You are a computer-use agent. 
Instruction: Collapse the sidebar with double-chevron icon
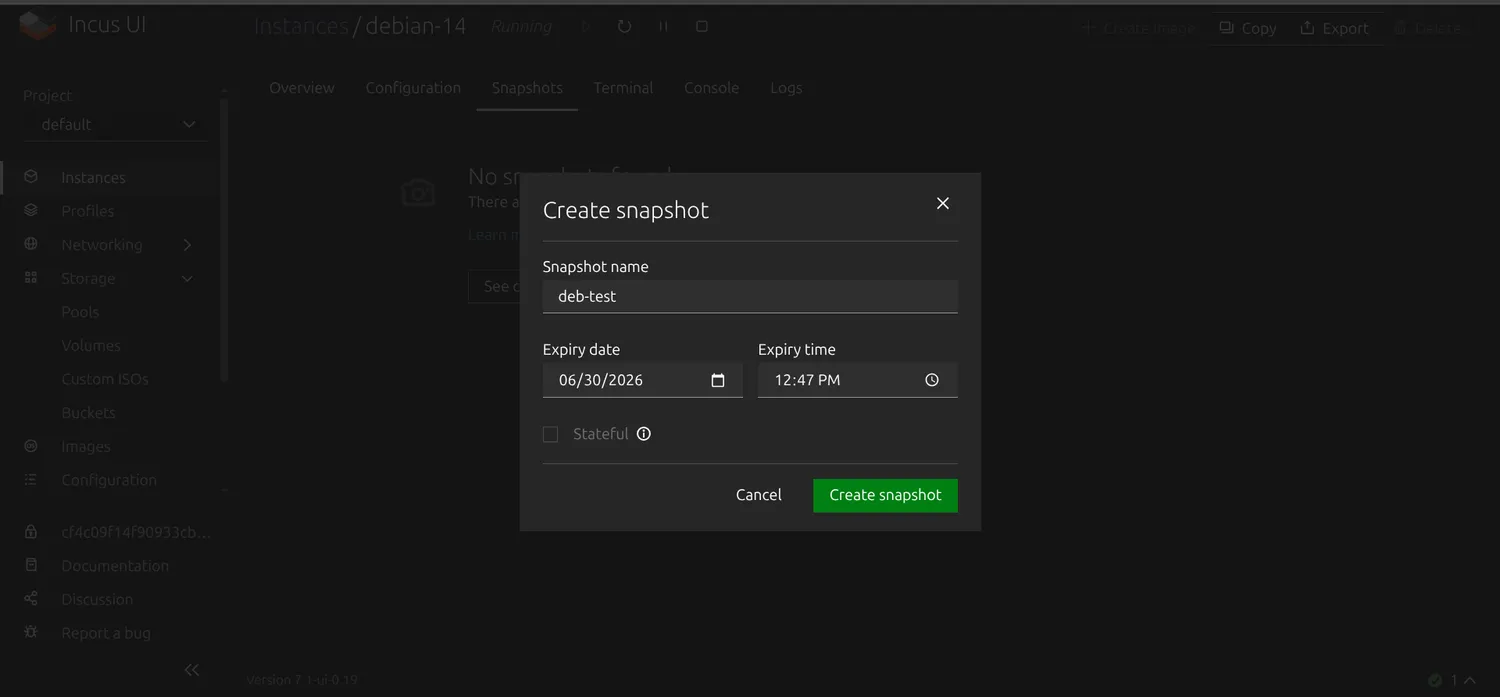tap(192, 670)
